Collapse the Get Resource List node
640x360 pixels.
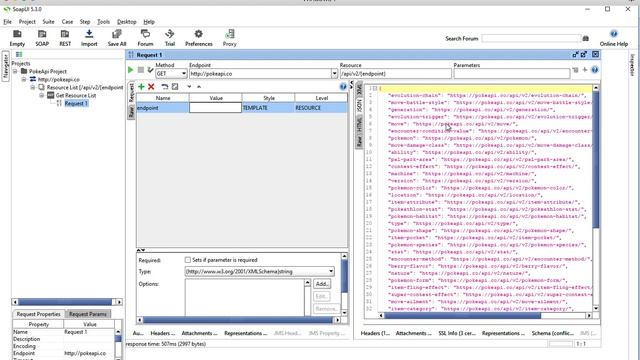coord(41,95)
